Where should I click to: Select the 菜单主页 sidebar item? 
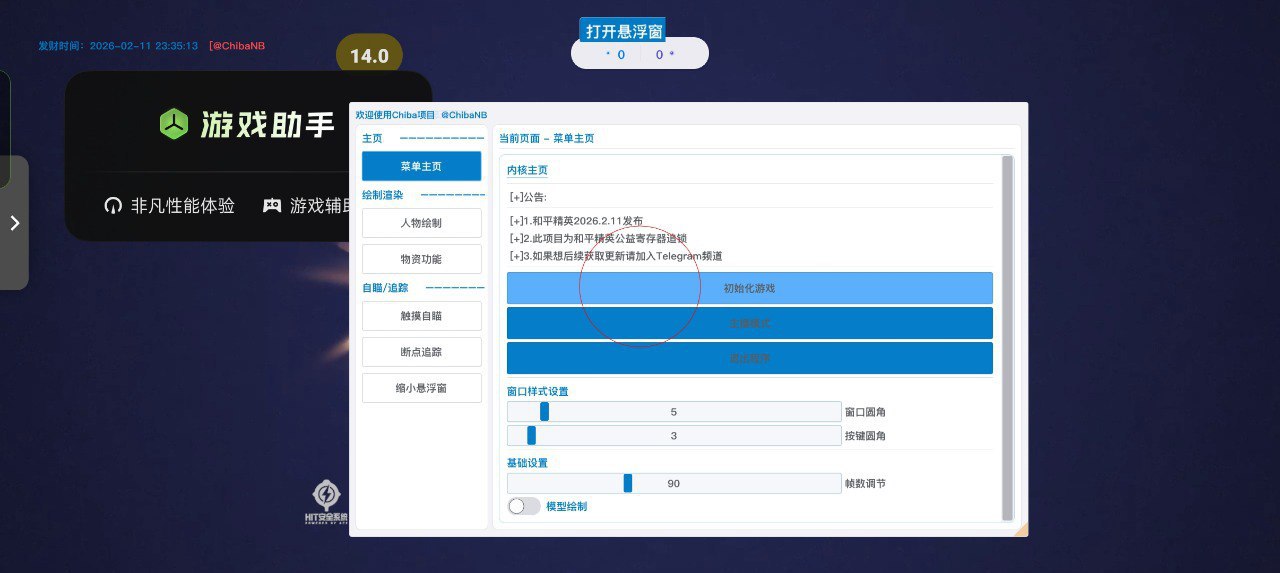[x=421, y=166]
